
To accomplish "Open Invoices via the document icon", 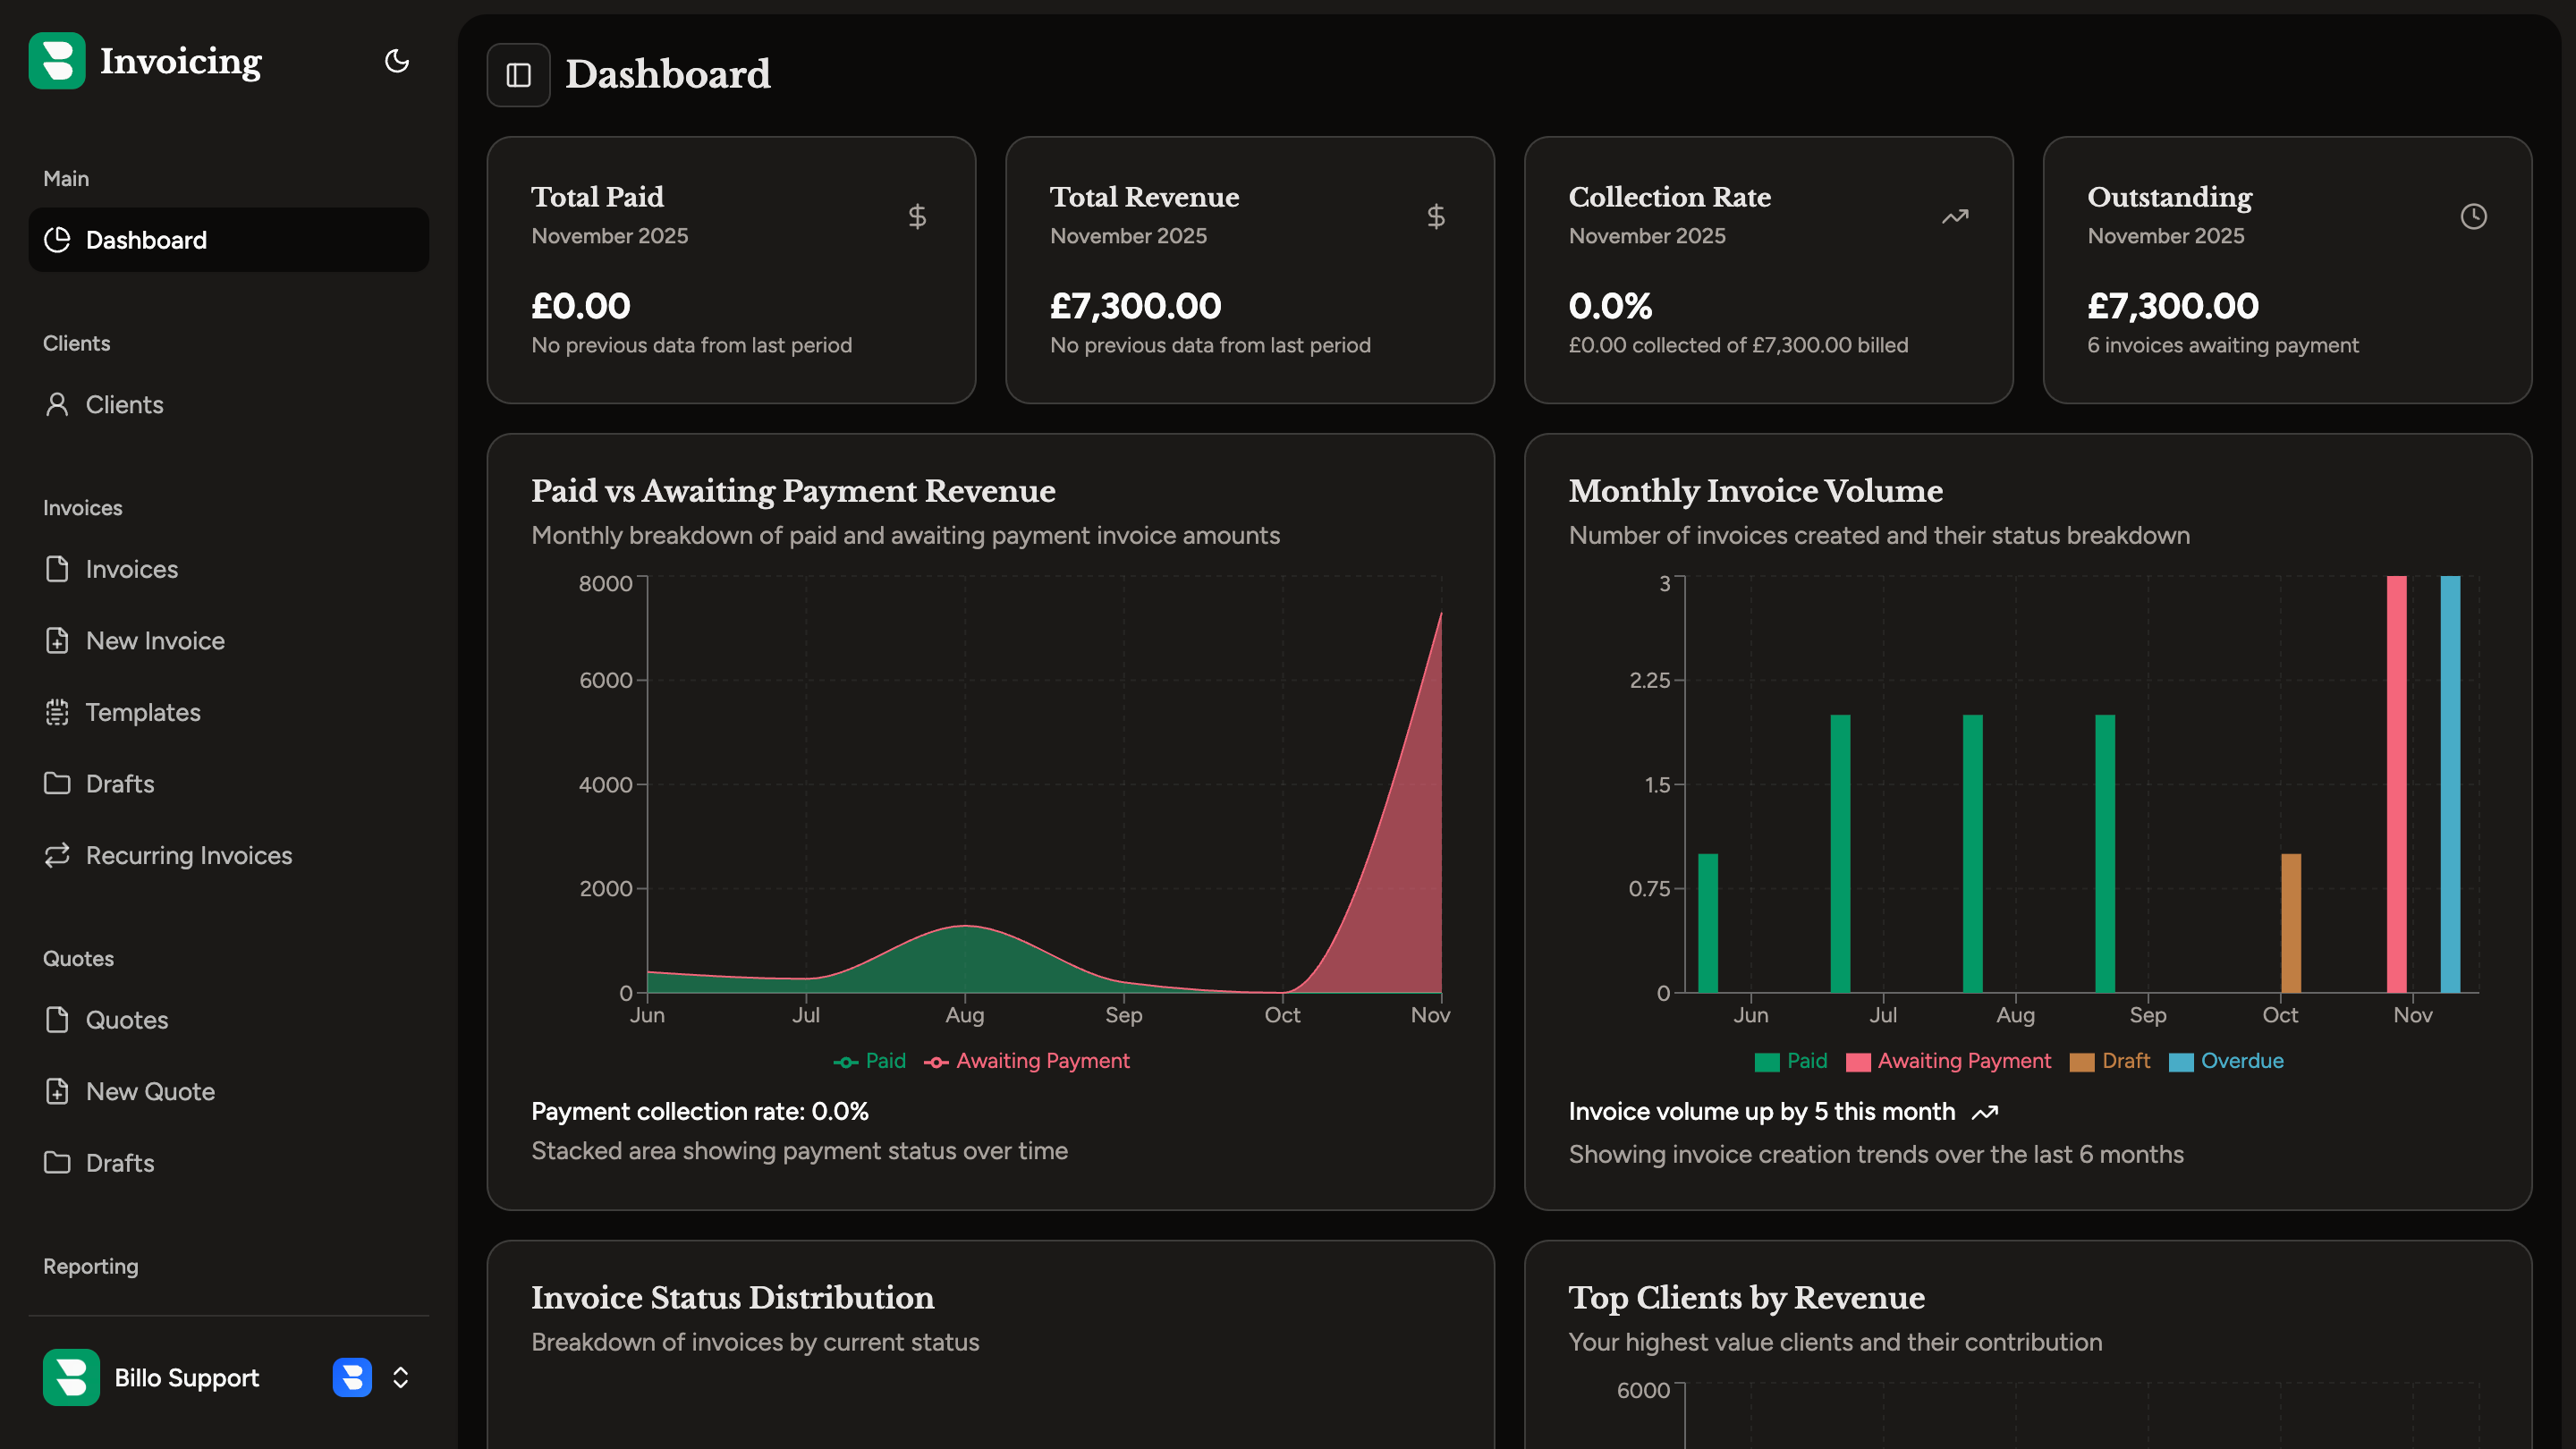I will tap(57, 569).
